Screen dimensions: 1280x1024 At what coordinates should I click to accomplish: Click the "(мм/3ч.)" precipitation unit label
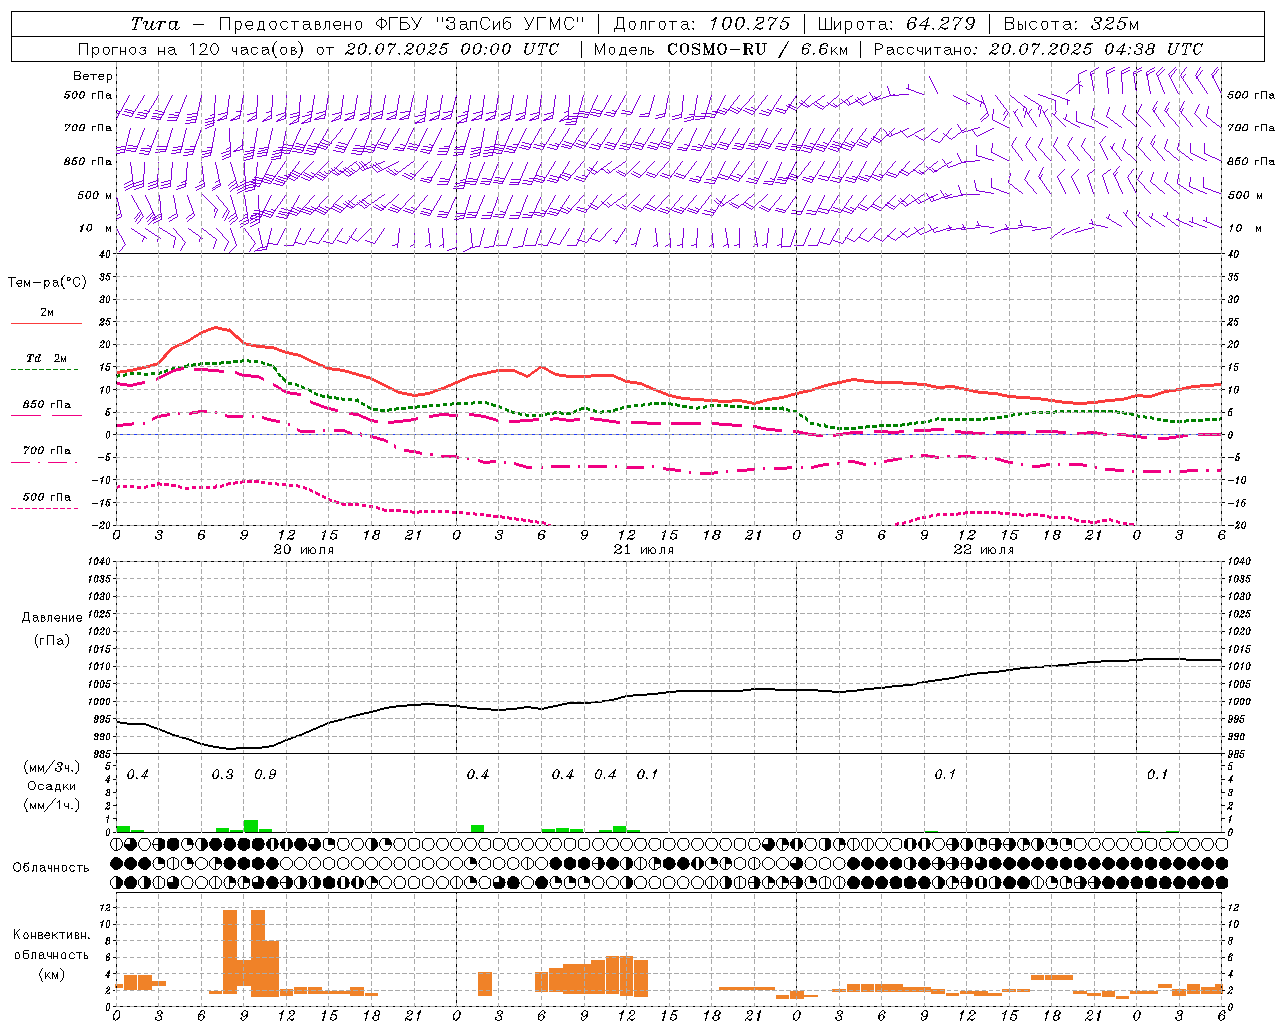[52, 767]
